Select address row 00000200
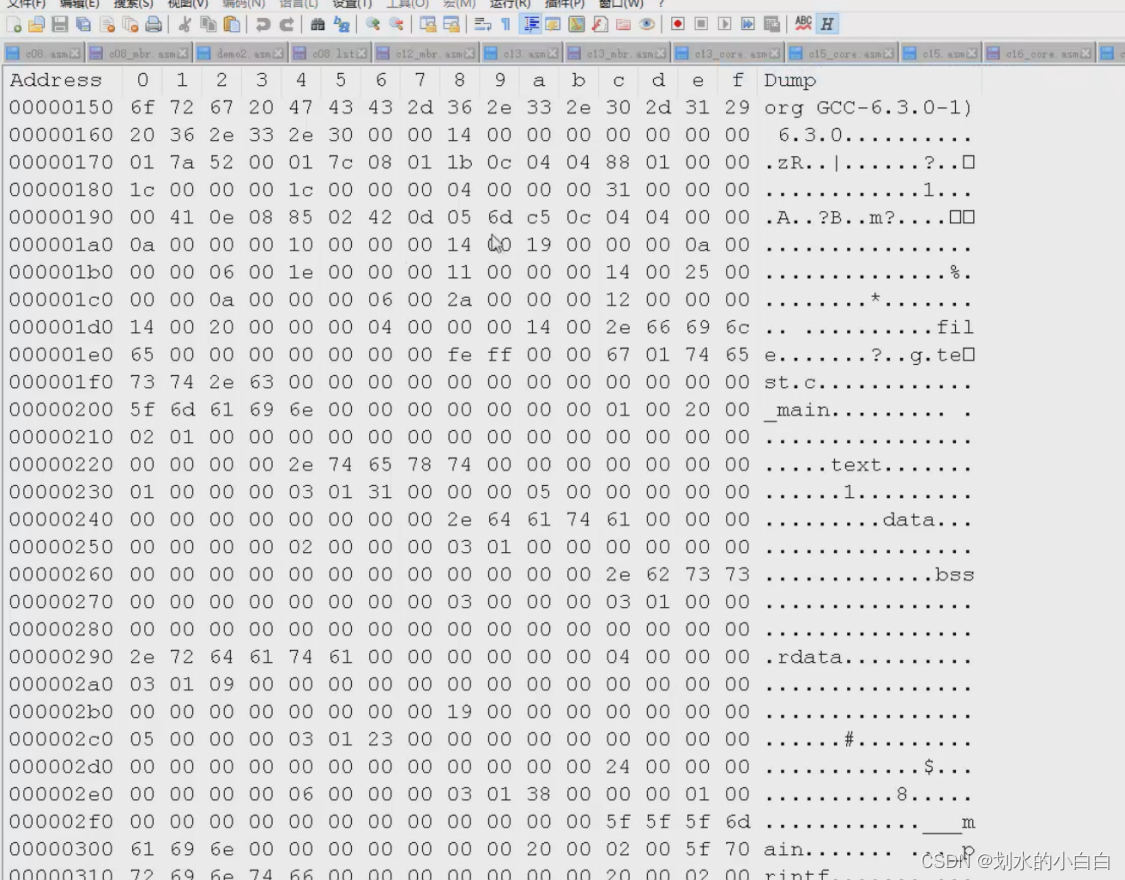The image size is (1125, 880). tap(61, 410)
